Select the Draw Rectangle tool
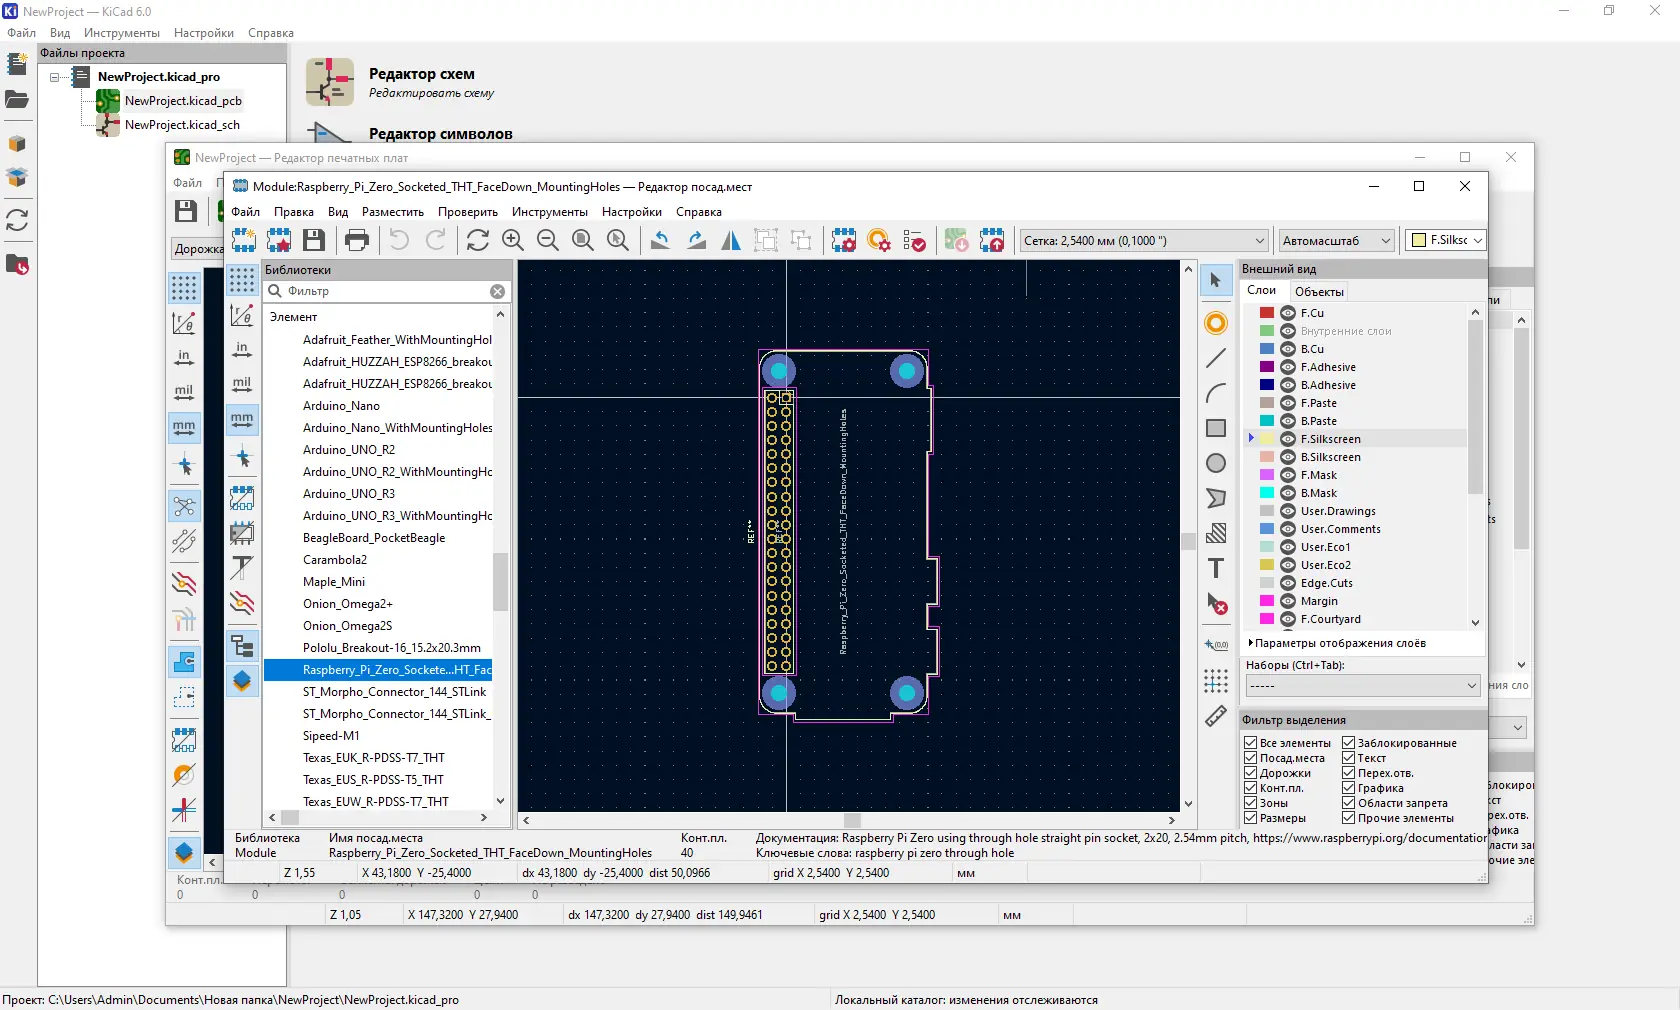Image resolution: width=1680 pixels, height=1010 pixels. [1216, 428]
